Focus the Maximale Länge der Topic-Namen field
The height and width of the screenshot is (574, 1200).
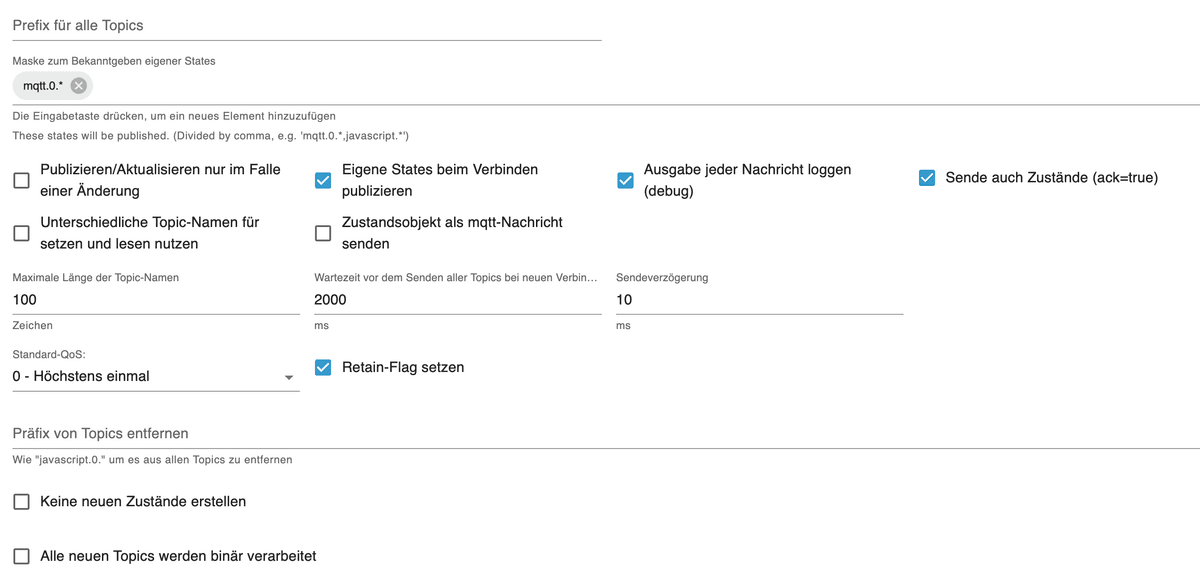(x=155, y=299)
